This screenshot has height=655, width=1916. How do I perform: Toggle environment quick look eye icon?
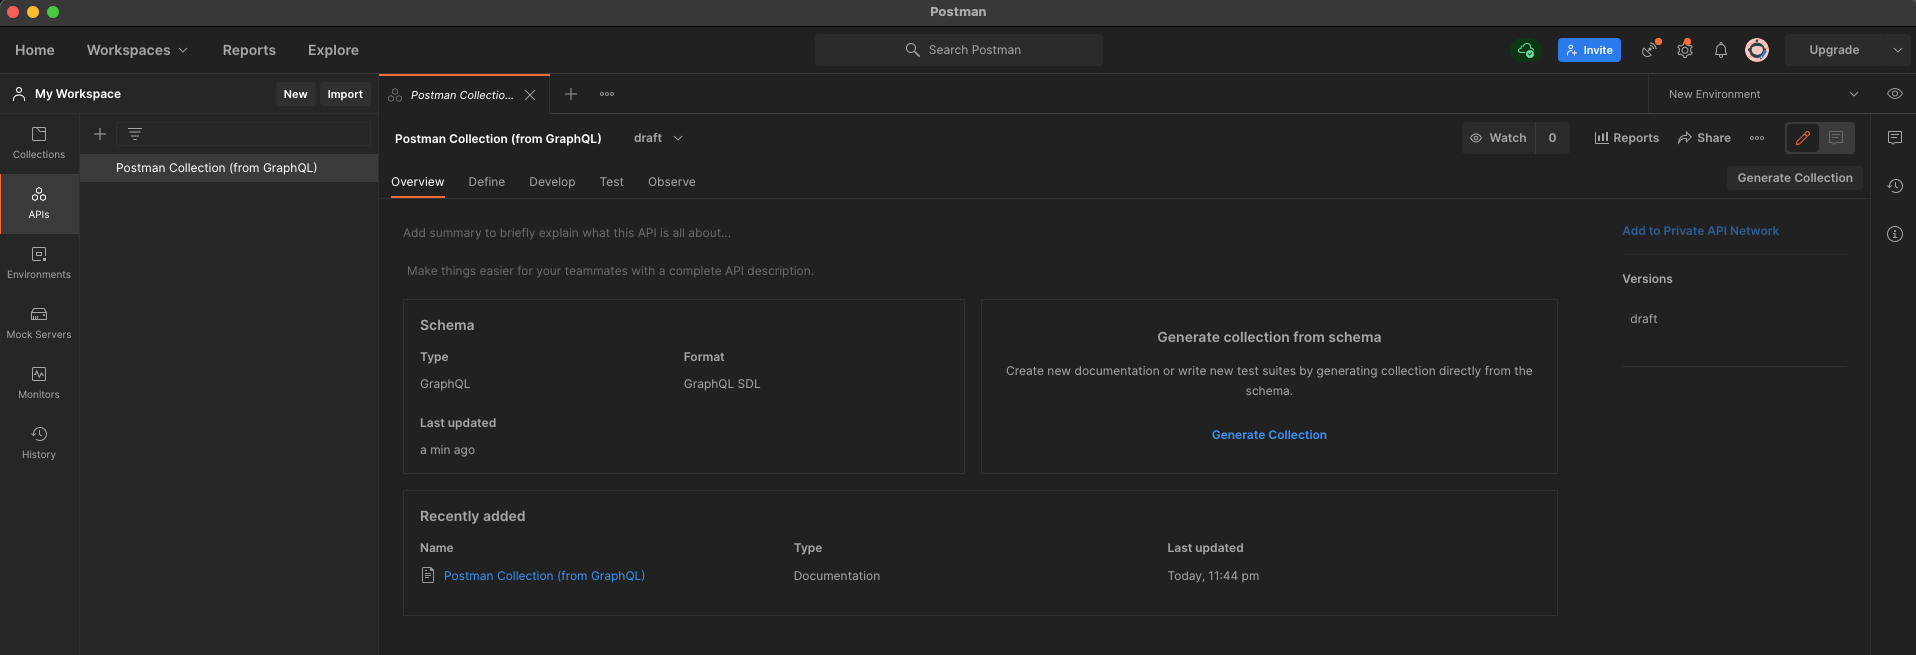(1895, 94)
